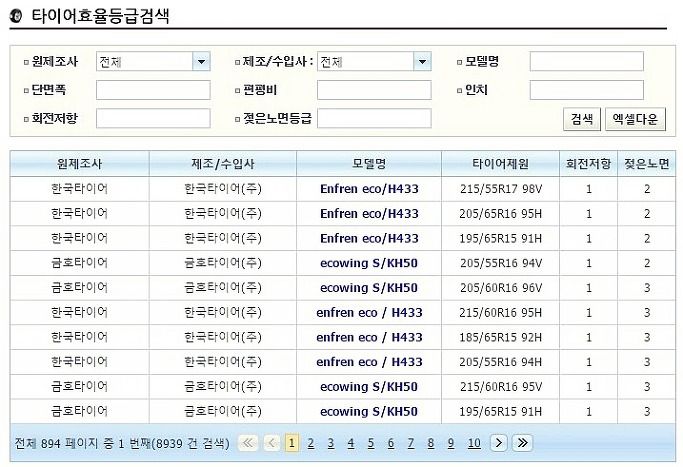Click the 젖은노면 column header
This screenshot has width=683, height=467.
(646, 164)
